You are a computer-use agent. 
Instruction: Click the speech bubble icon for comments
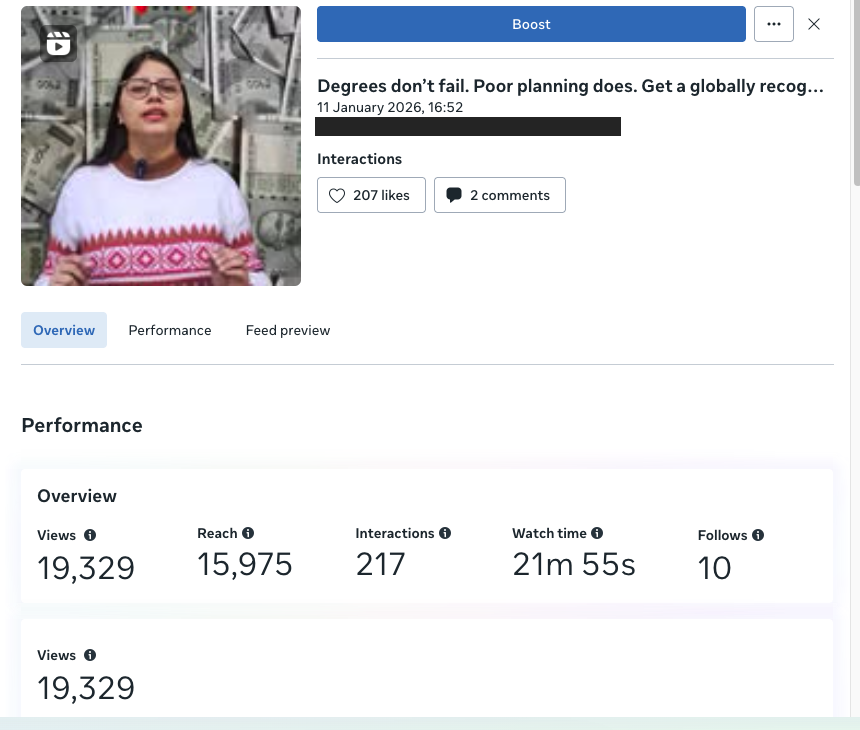(454, 195)
